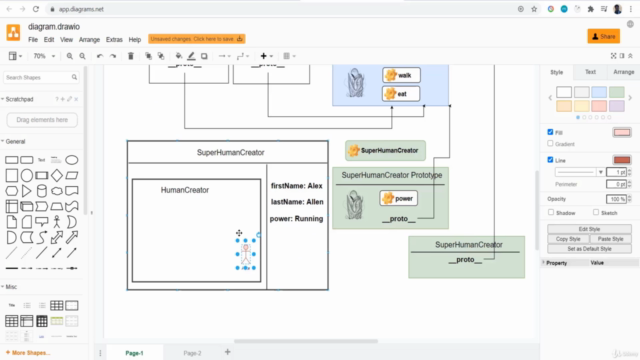Select the diamond shape in General
640x360 pixels.
coord(57,176)
